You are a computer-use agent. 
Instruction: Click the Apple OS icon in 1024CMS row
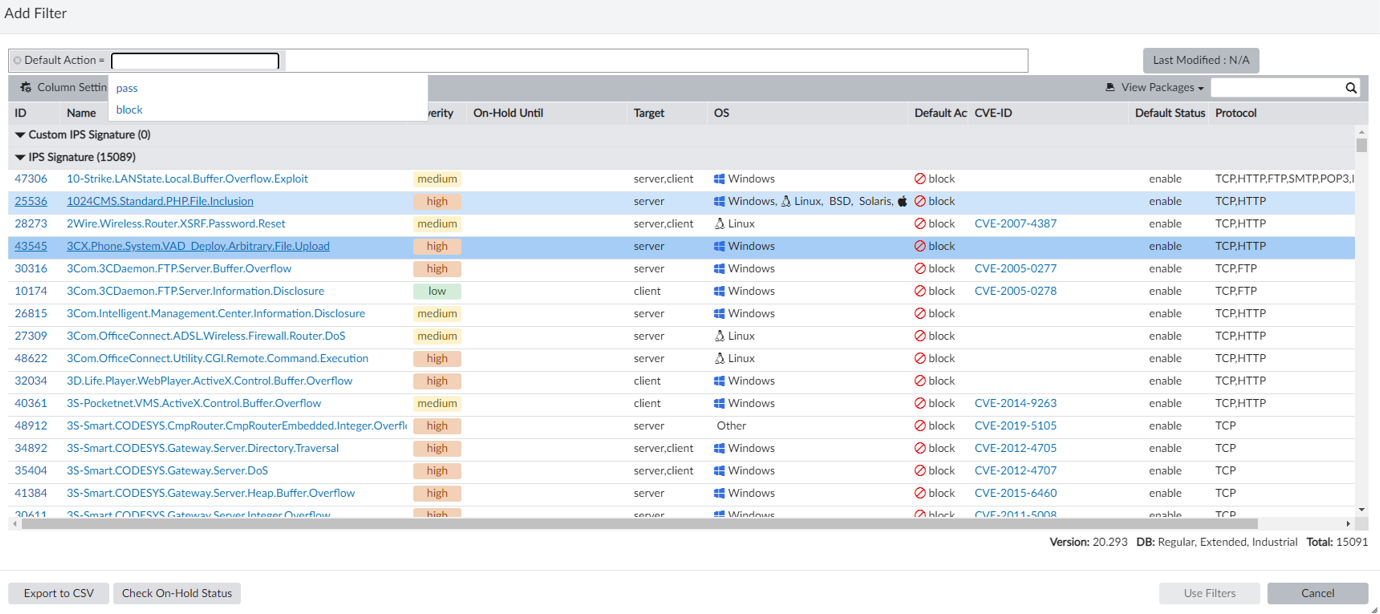click(x=903, y=201)
